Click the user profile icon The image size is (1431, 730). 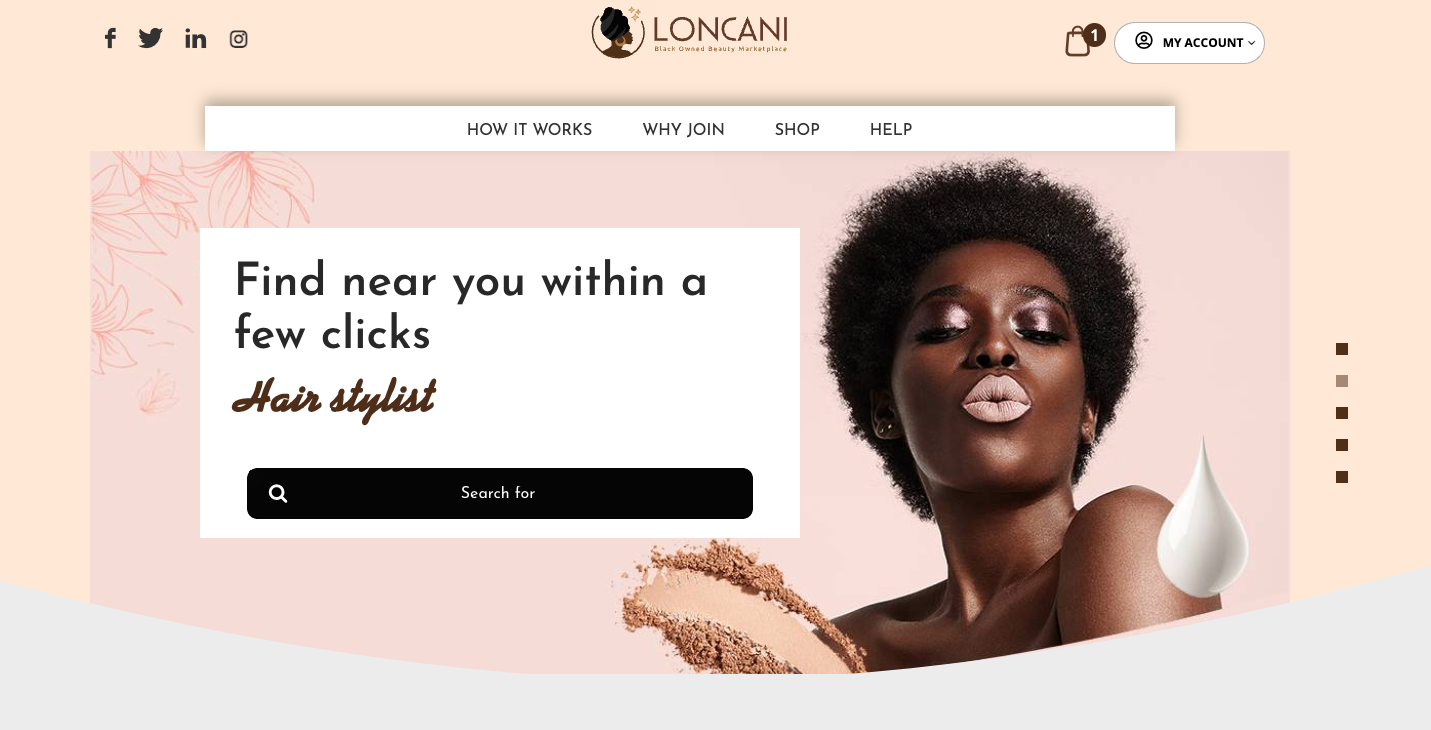[1144, 41]
